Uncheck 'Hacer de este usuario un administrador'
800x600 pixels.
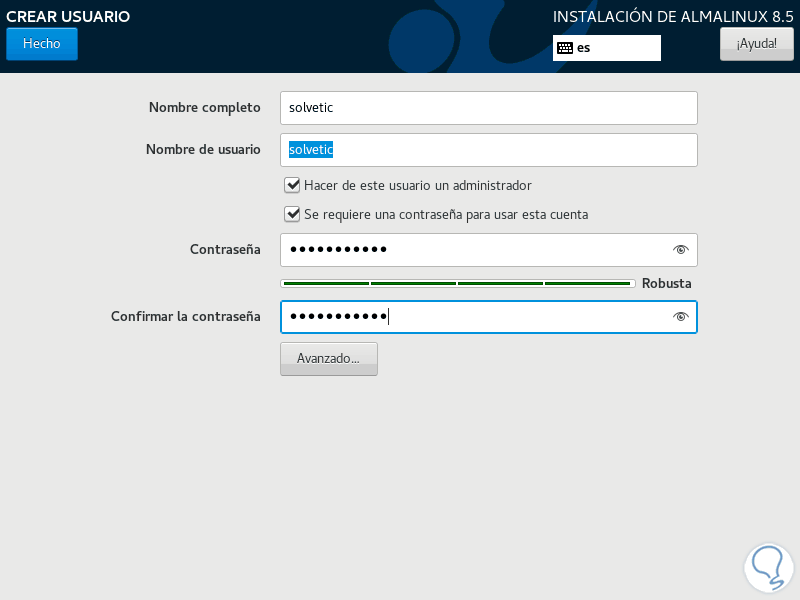(292, 185)
